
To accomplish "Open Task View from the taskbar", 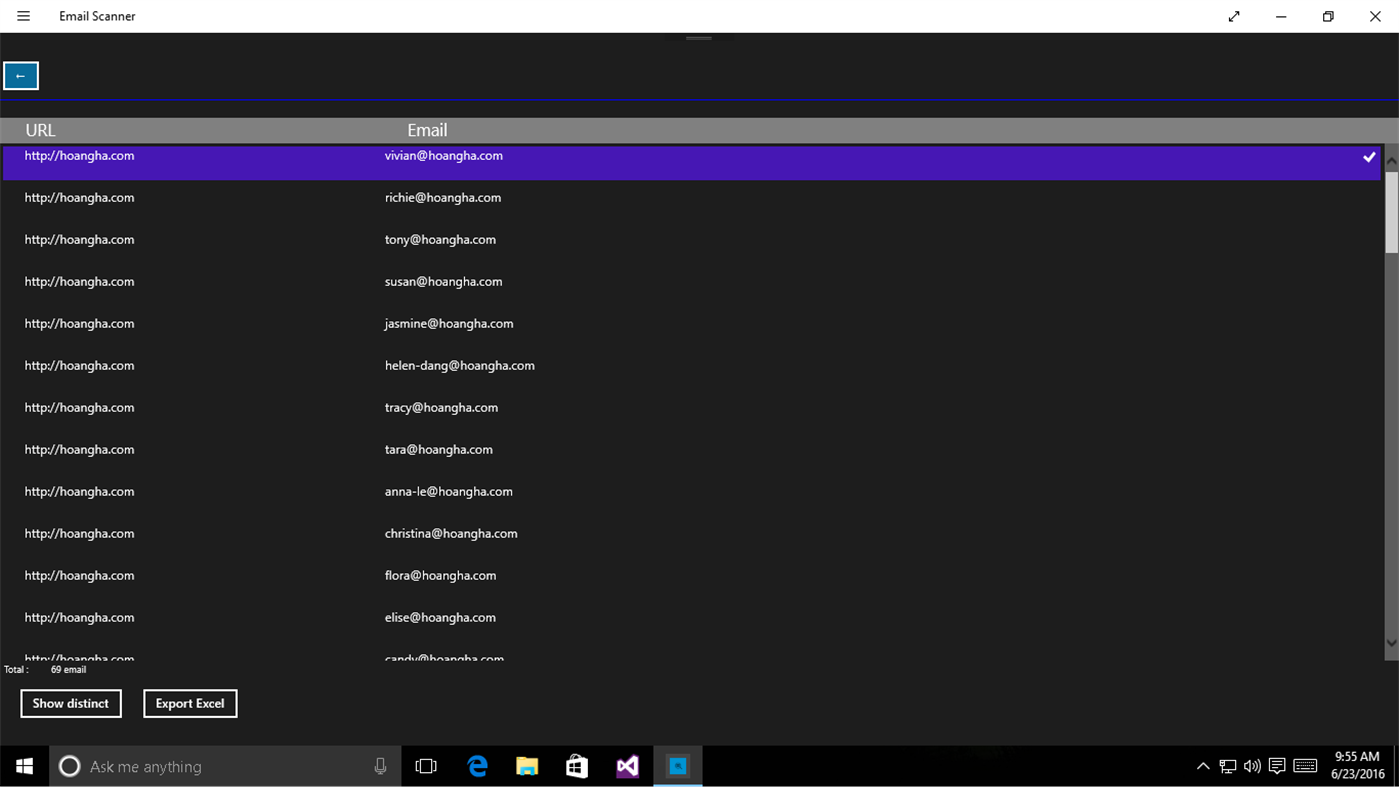I will (x=426, y=766).
